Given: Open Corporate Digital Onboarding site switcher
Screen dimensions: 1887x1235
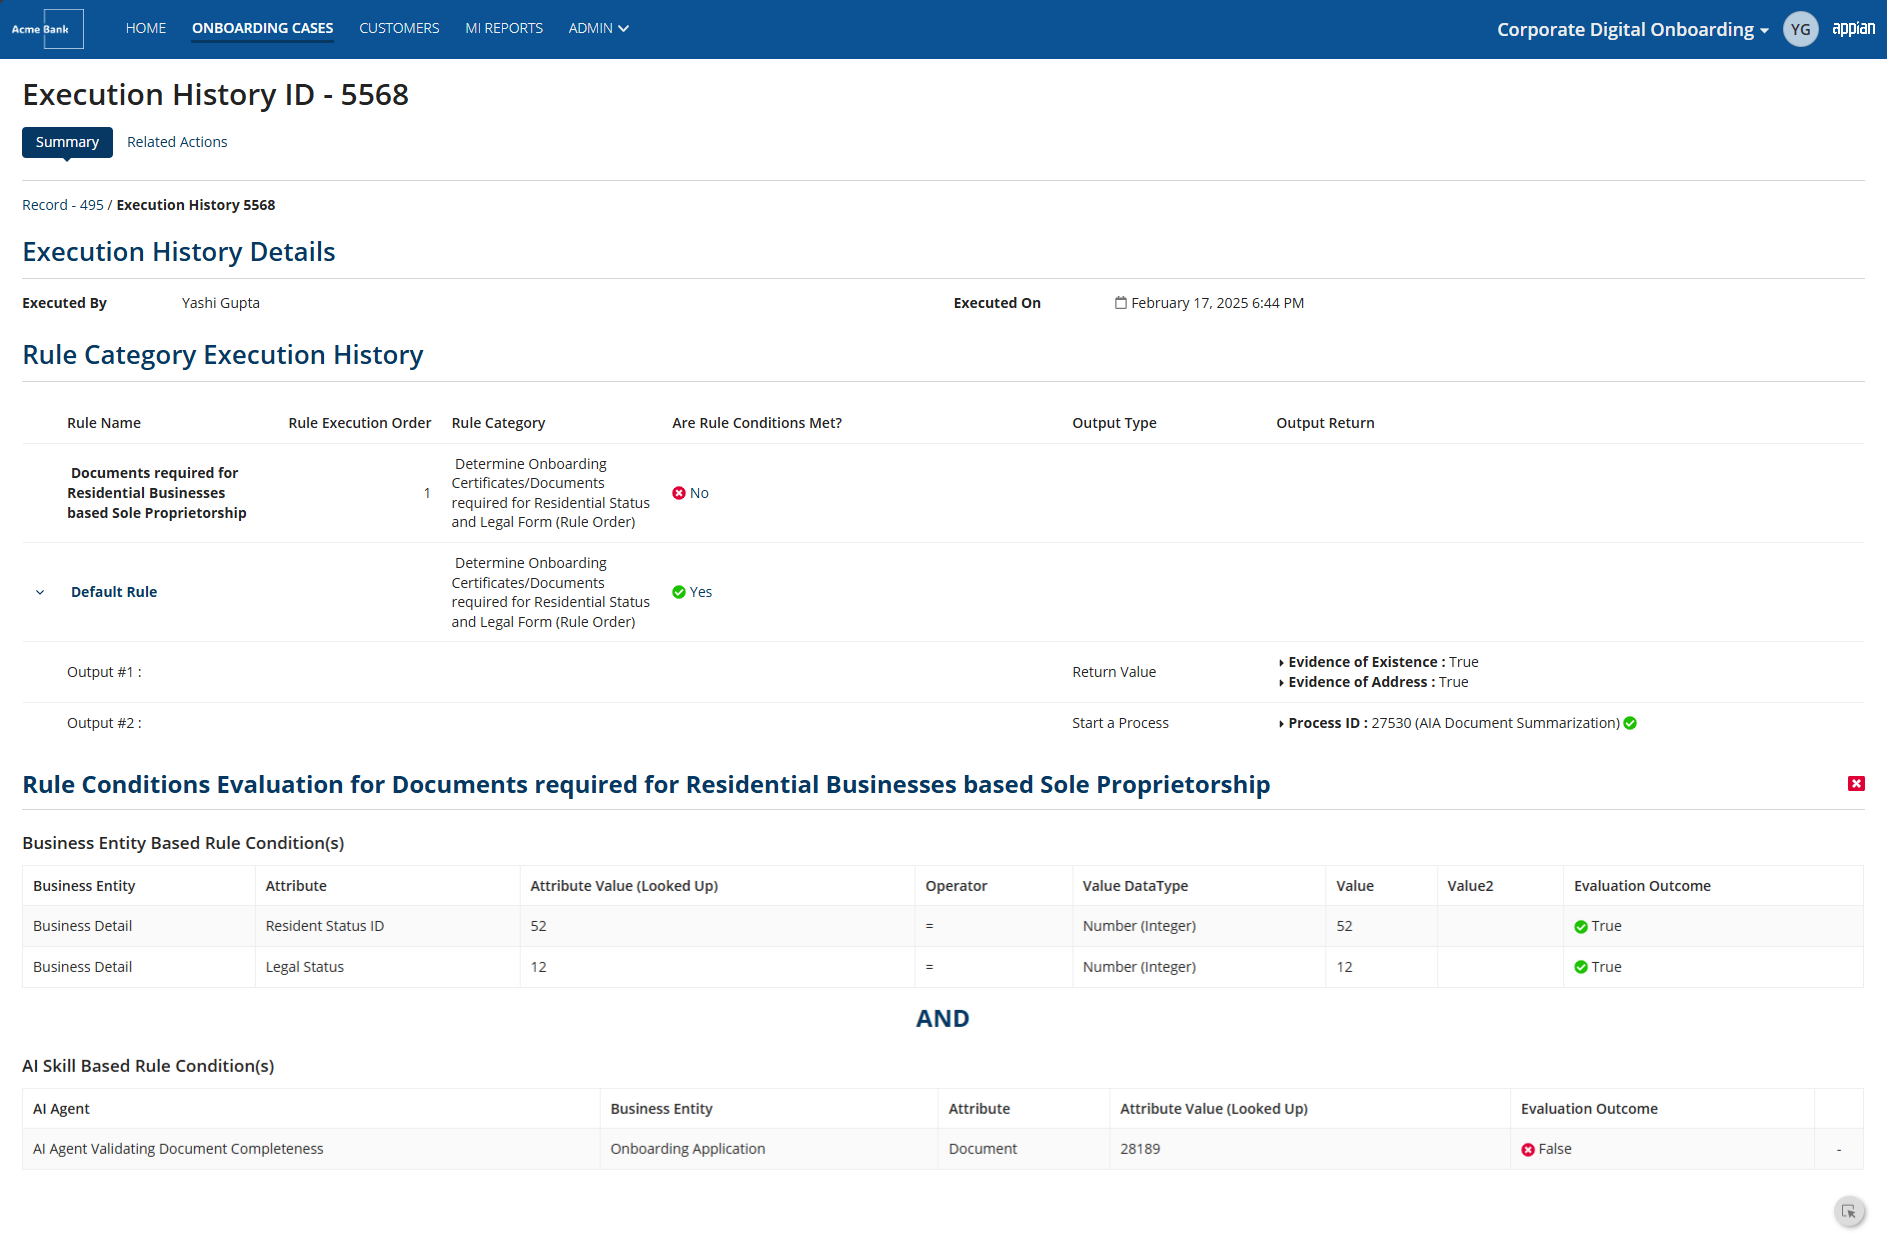Looking at the screenshot, I should (1632, 29).
